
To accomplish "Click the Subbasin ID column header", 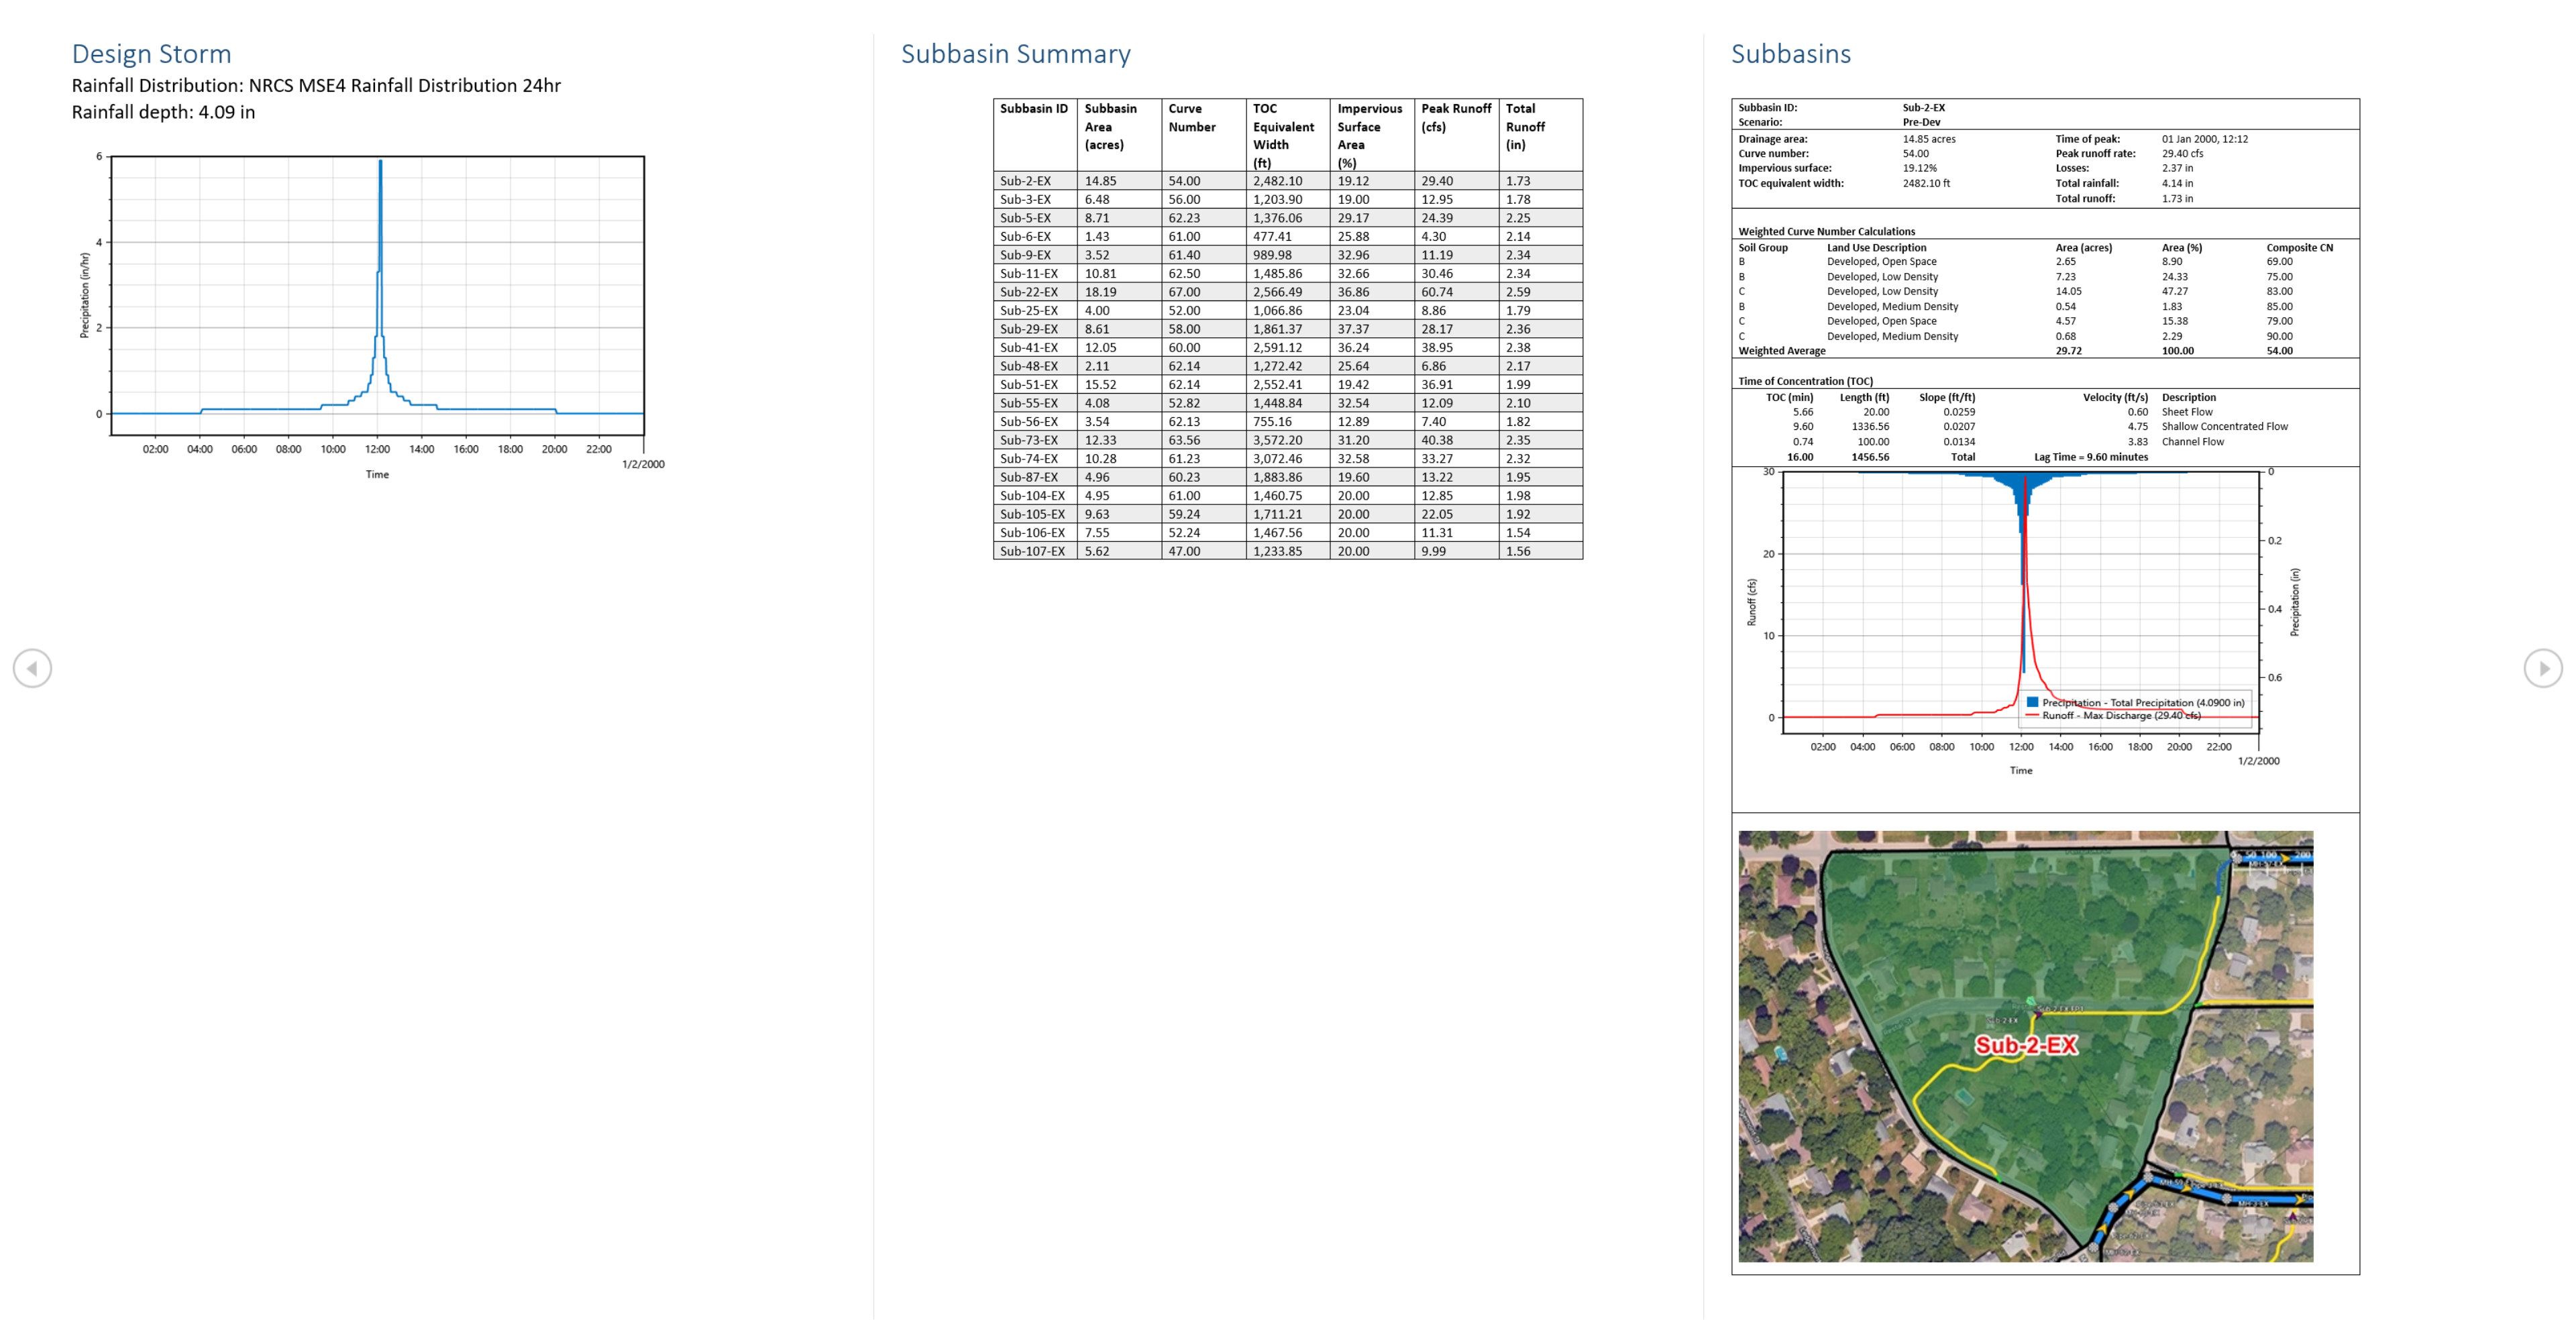I will [x=1033, y=109].
